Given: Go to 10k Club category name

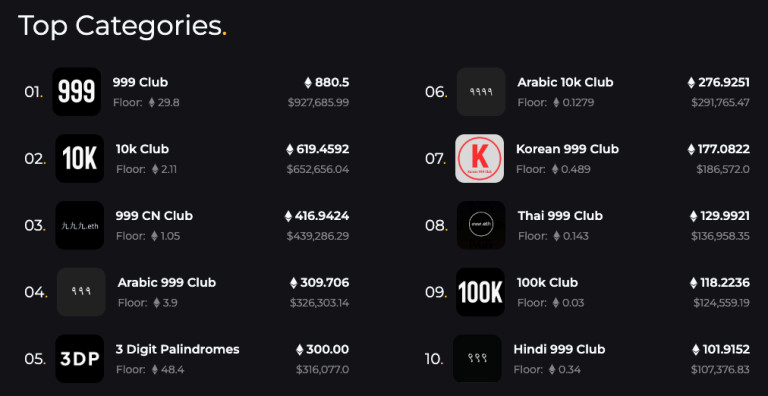Looking at the screenshot, I should point(143,149).
